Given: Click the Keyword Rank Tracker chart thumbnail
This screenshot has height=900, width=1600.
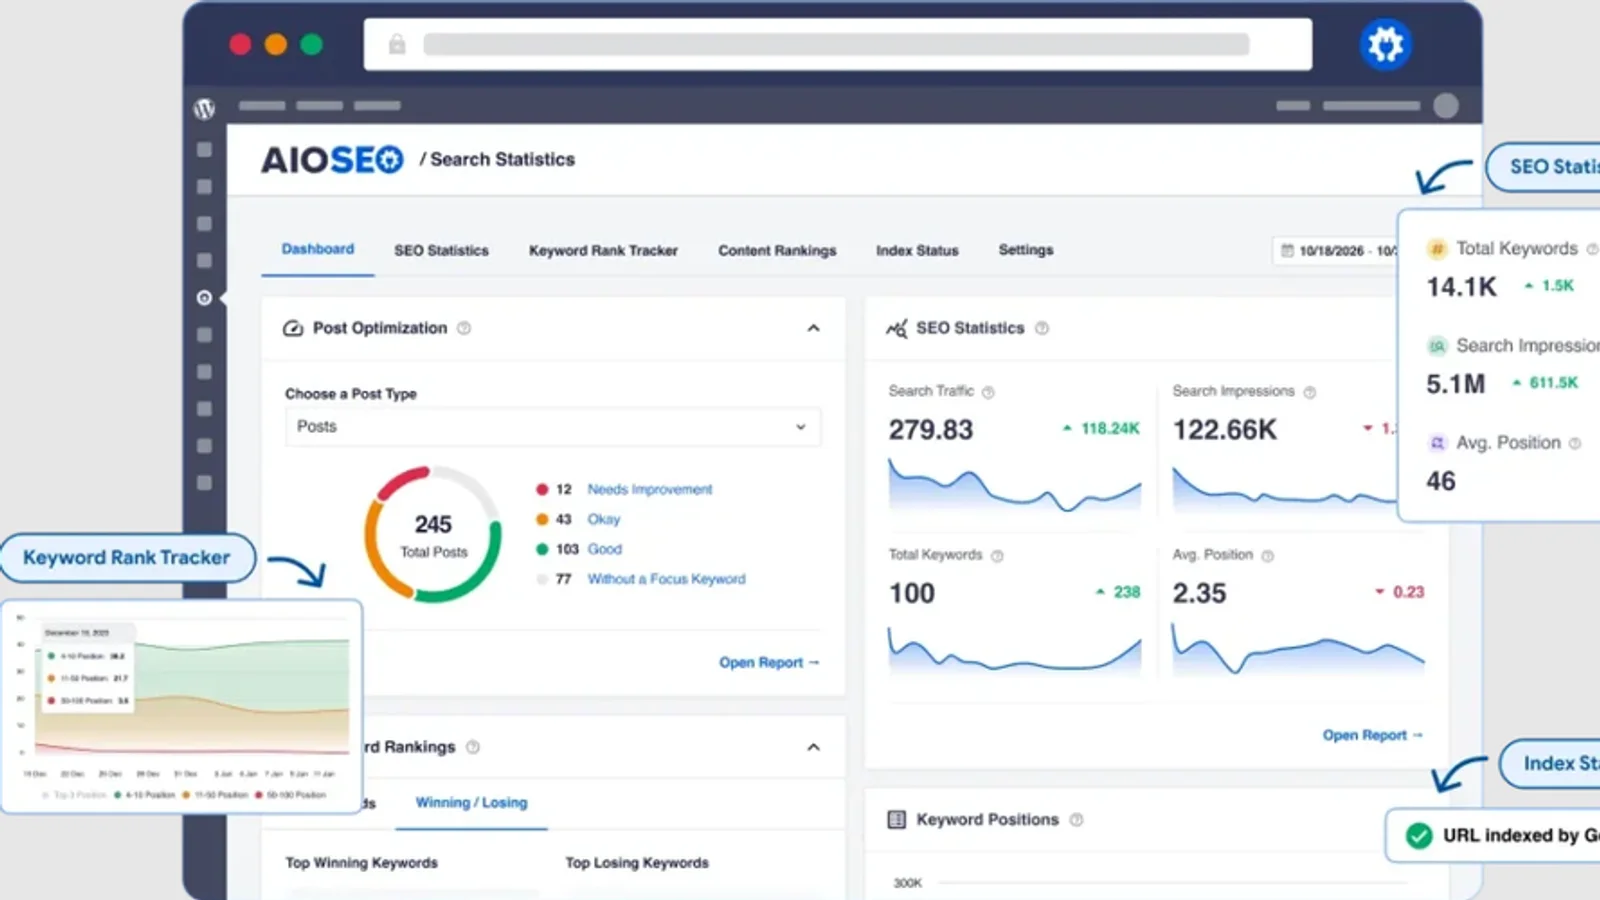Looking at the screenshot, I should 182,706.
